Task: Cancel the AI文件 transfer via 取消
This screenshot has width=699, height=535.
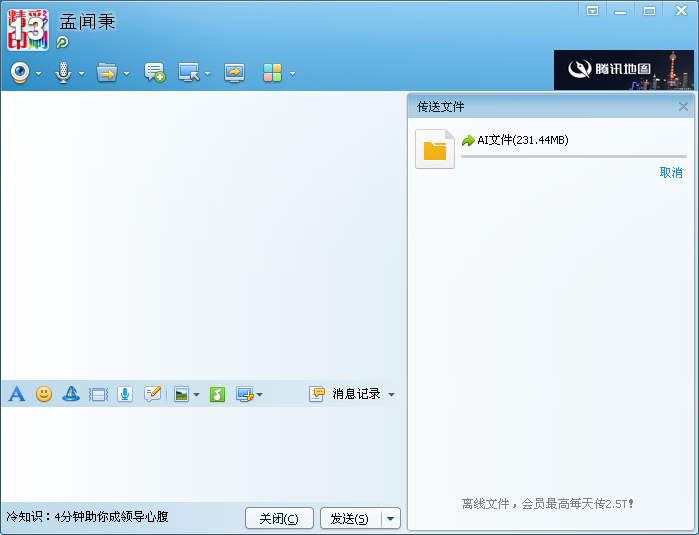Action: pyautogui.click(x=671, y=173)
